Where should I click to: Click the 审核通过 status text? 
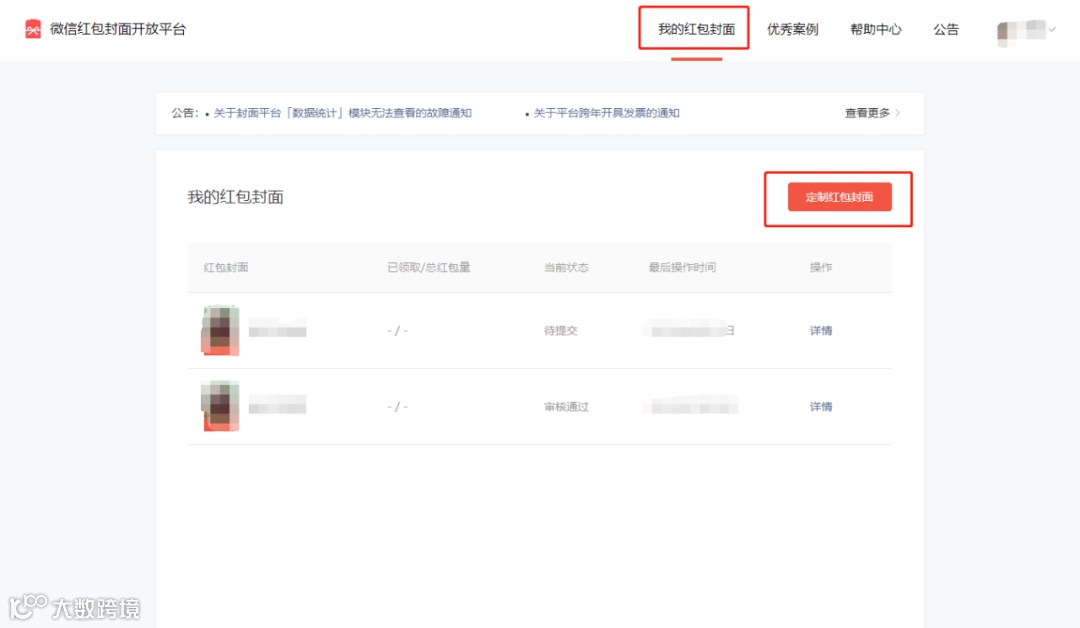(566, 406)
